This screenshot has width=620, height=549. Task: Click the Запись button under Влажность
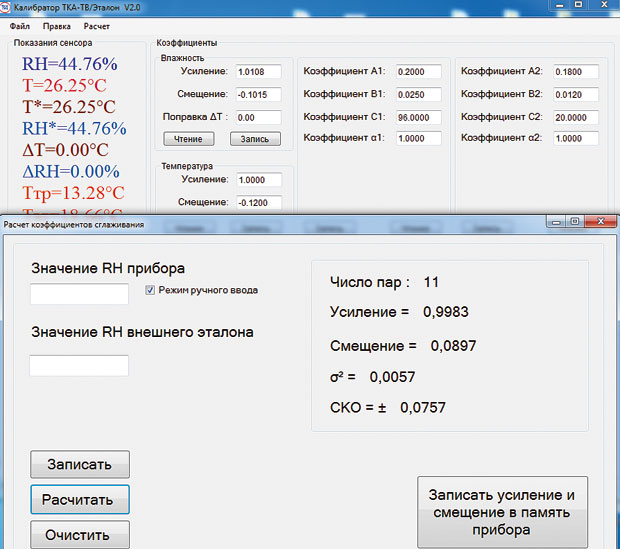click(x=255, y=139)
